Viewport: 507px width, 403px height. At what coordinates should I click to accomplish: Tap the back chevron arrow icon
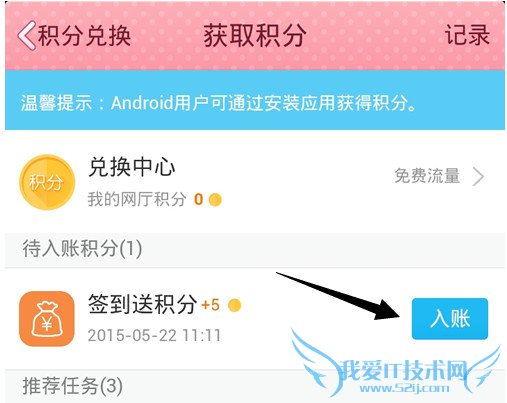click(x=27, y=36)
